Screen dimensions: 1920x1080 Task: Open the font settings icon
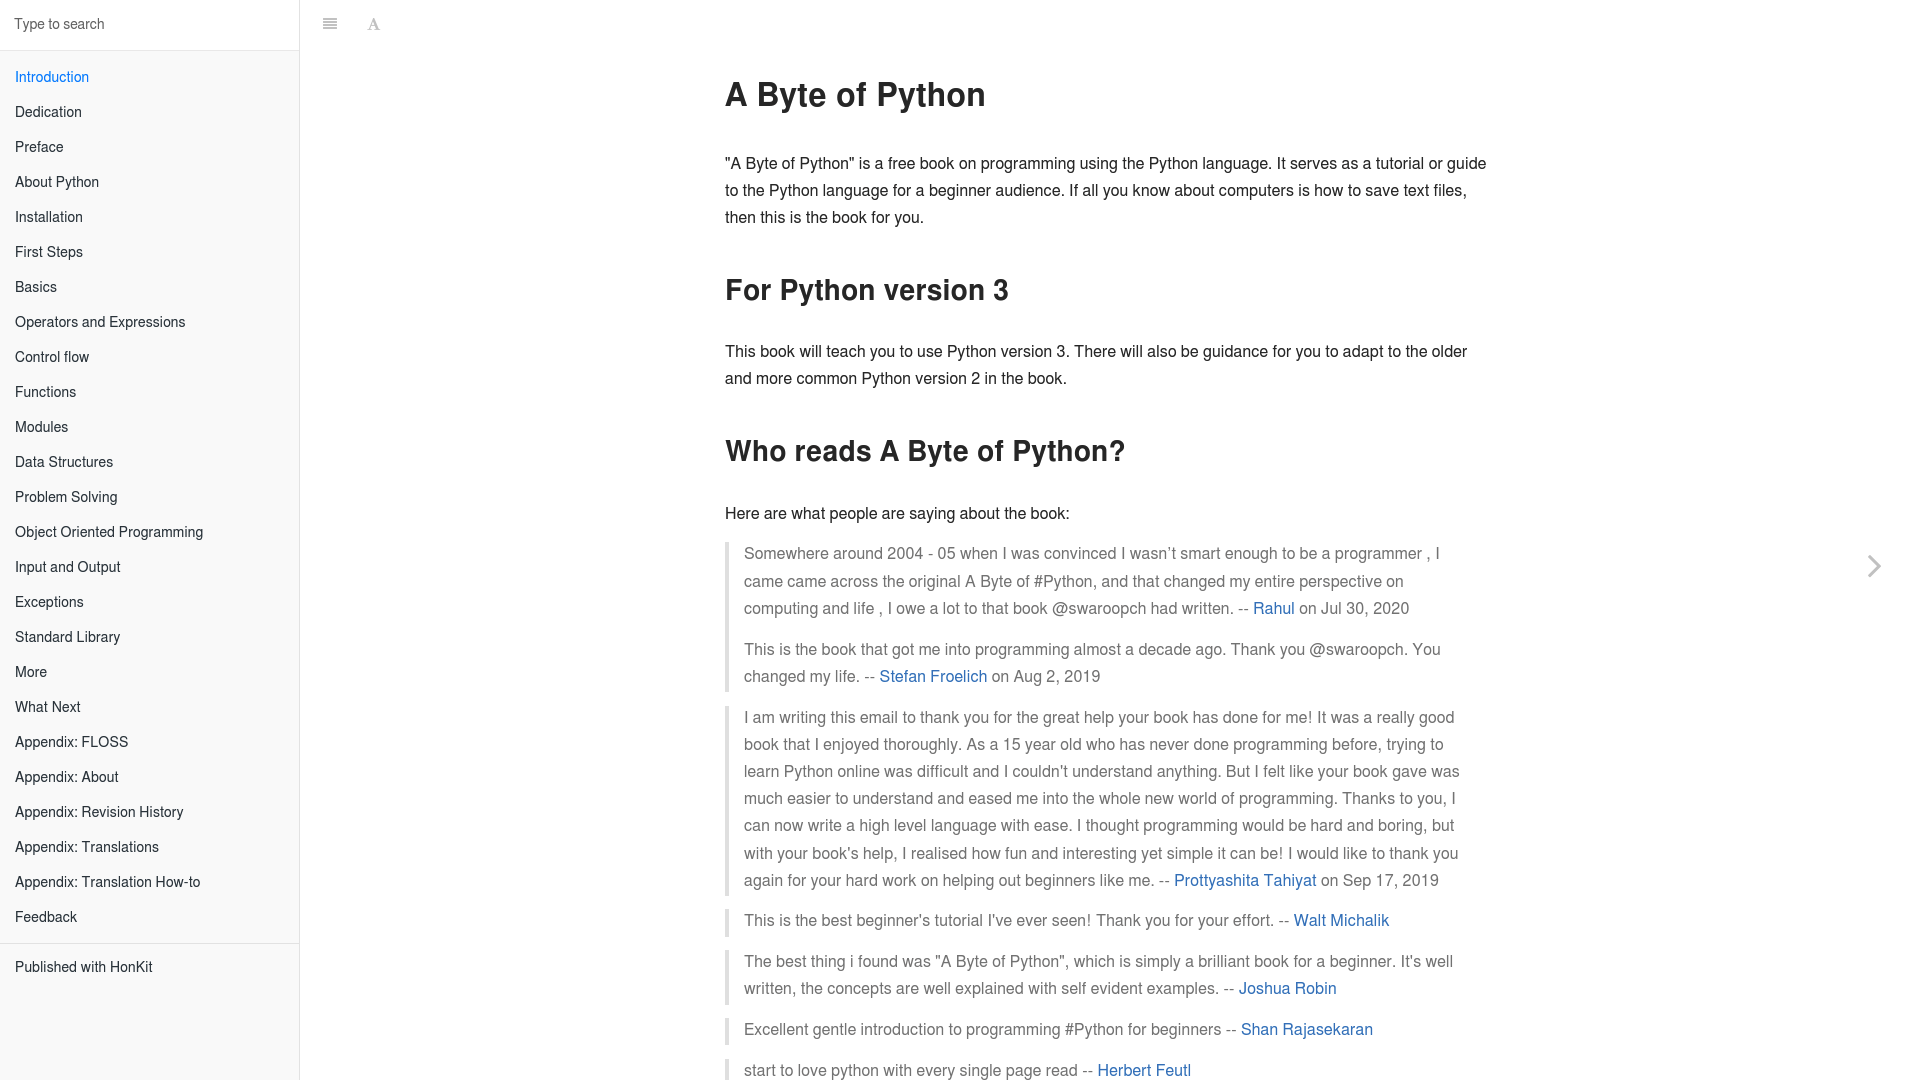[x=374, y=24]
